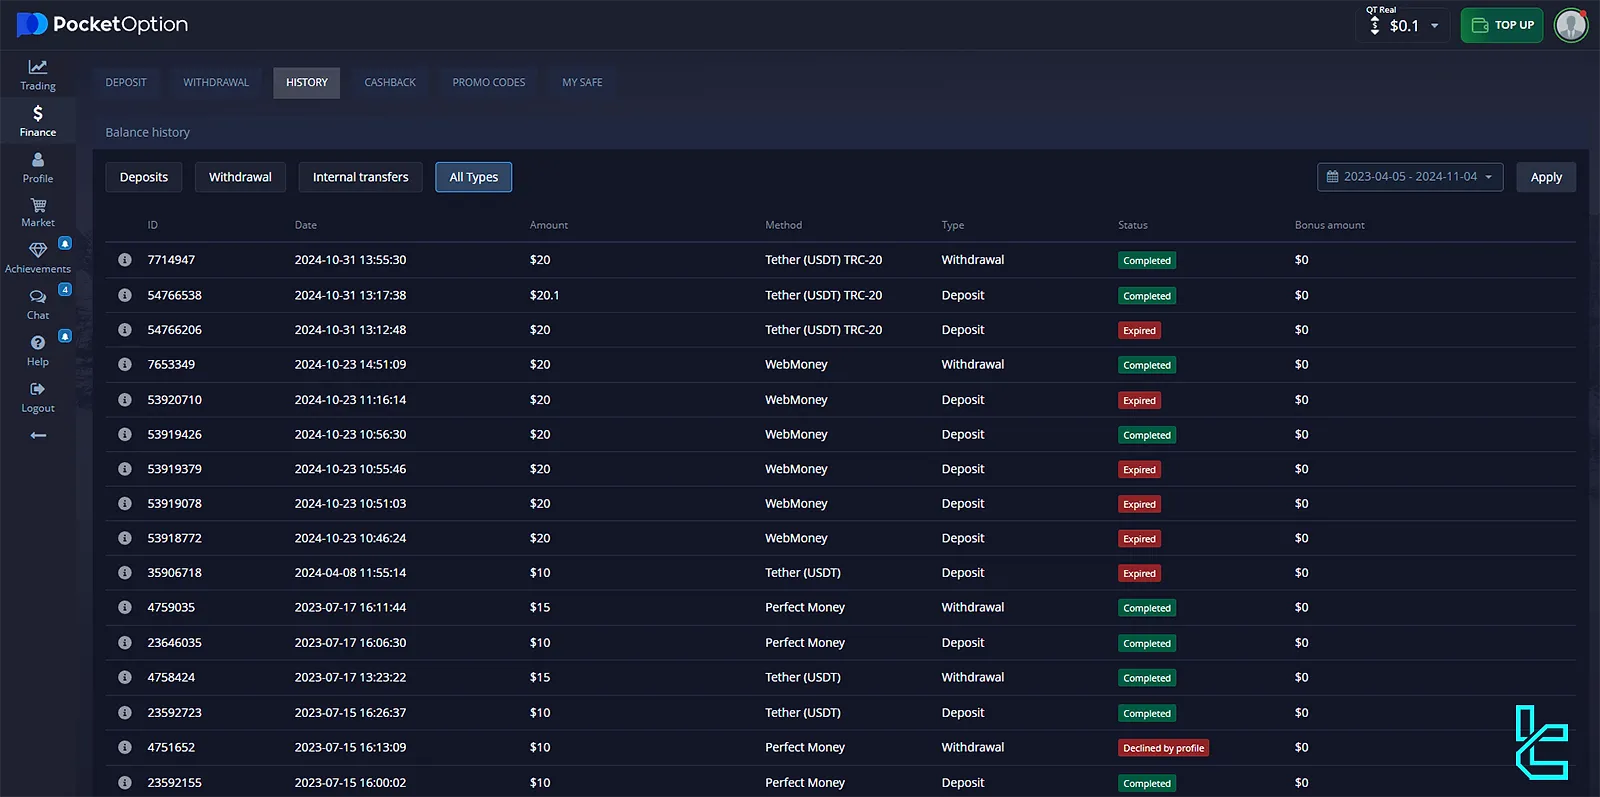
Task: Show info for transaction 23646035
Action: pyautogui.click(x=125, y=643)
